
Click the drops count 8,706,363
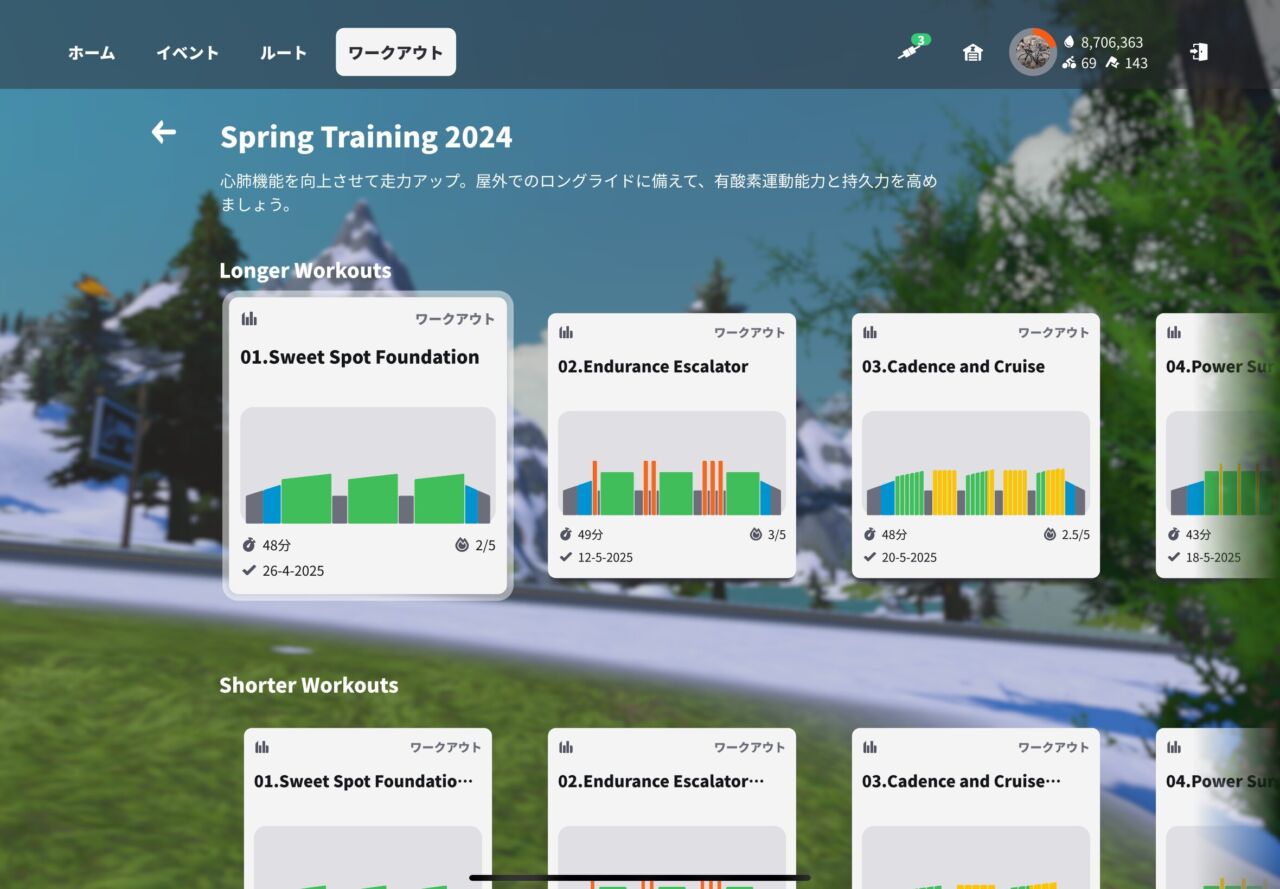click(1111, 42)
